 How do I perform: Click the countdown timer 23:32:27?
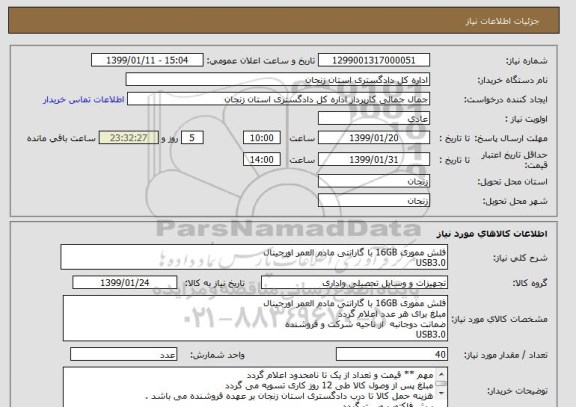tap(129, 138)
